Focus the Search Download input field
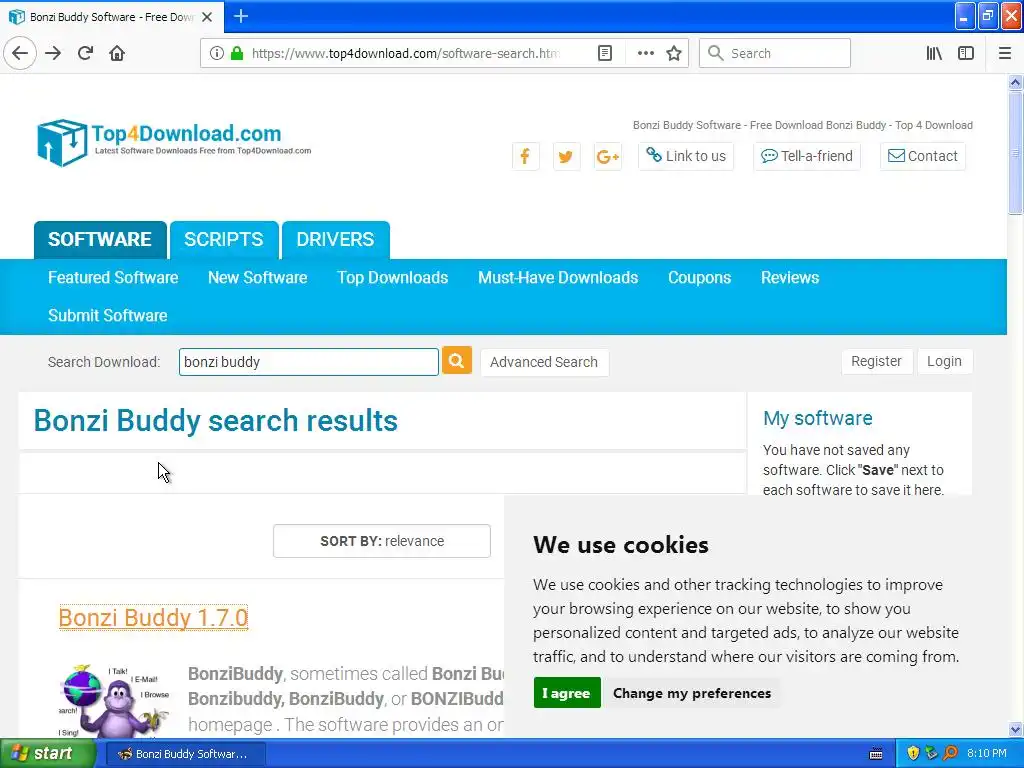 tap(308, 362)
